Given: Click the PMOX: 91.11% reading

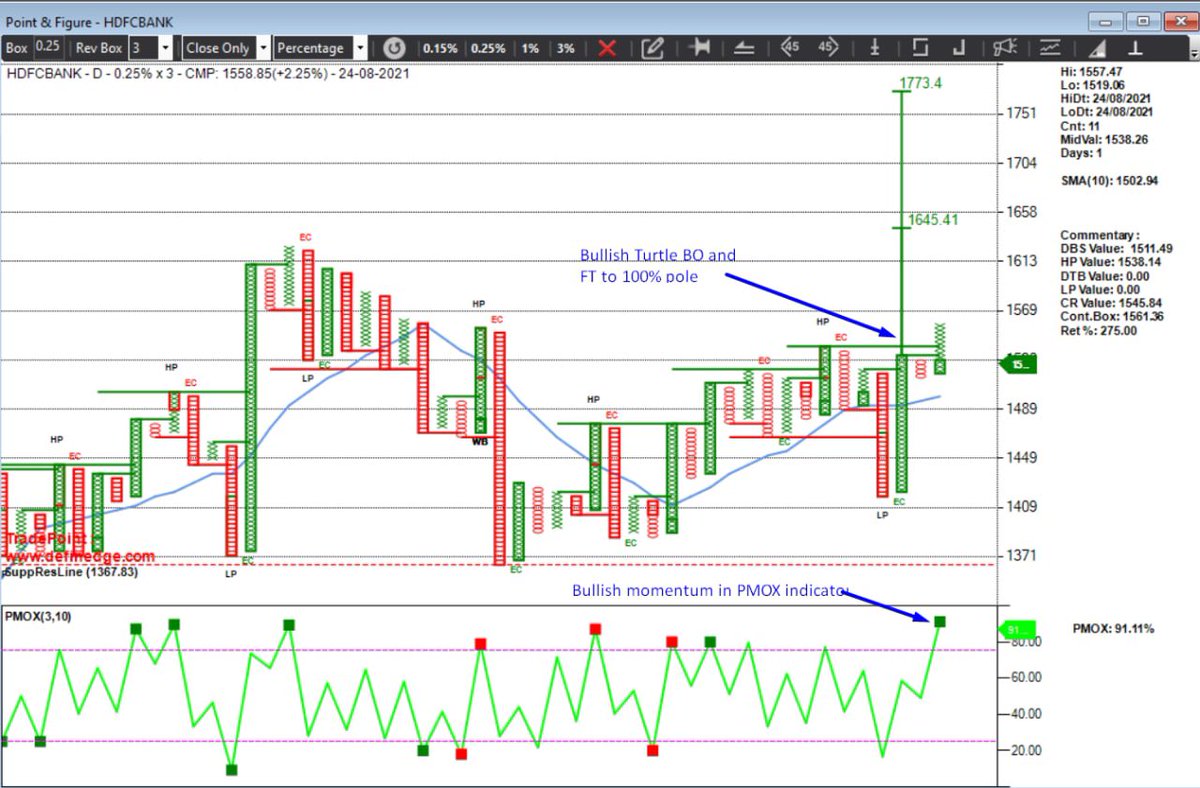Looking at the screenshot, I should (x=1113, y=629).
